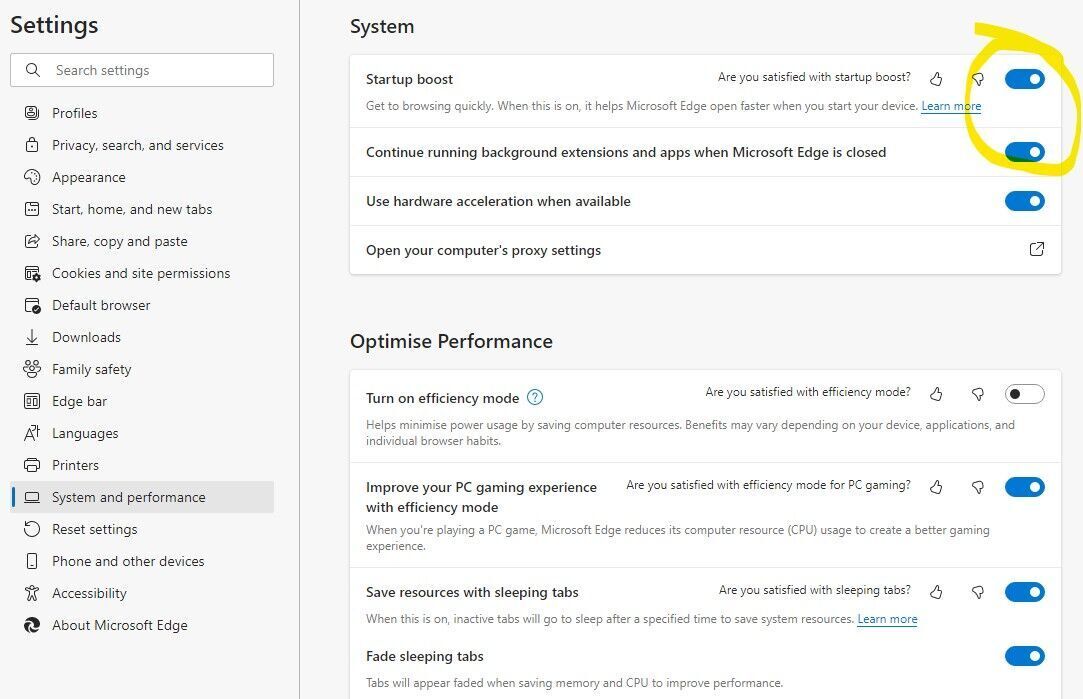Image resolution: width=1083 pixels, height=699 pixels.
Task: Click the Family safety icon
Action: click(32, 369)
